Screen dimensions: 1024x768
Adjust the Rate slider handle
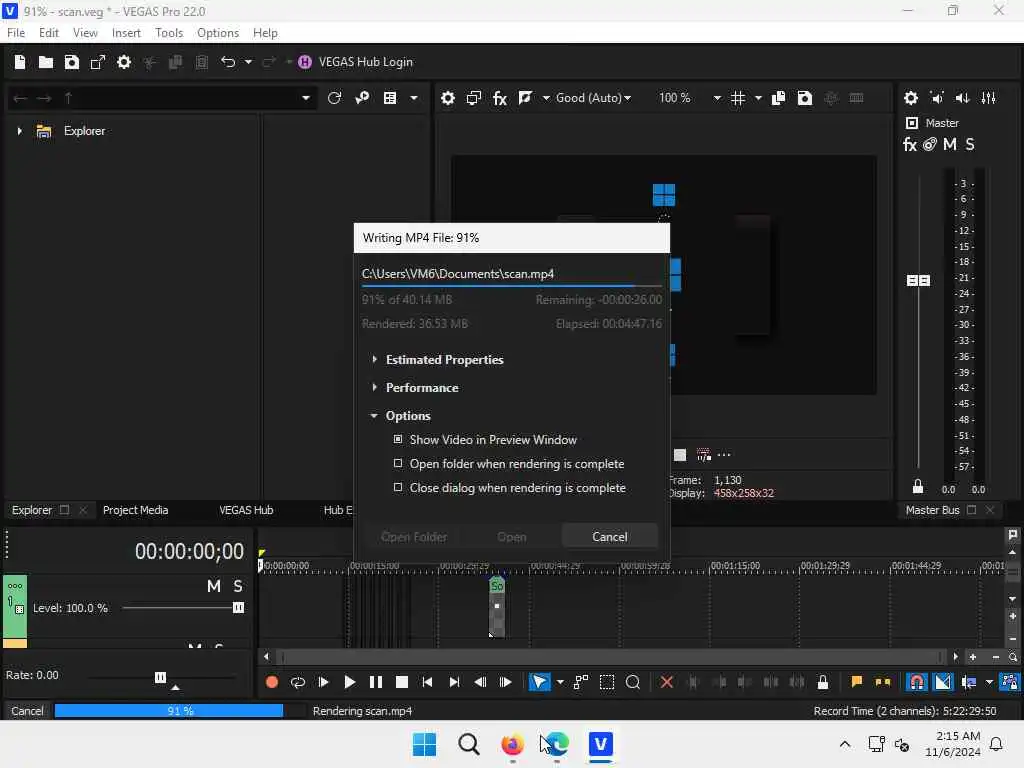click(x=160, y=677)
